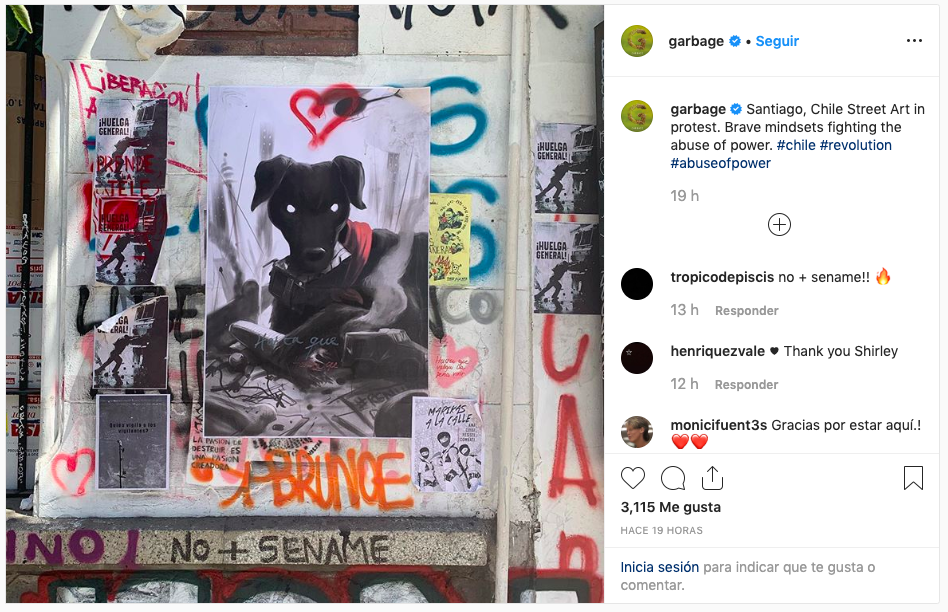
Task: Click Inicia sesión to log in
Action: click(x=660, y=567)
